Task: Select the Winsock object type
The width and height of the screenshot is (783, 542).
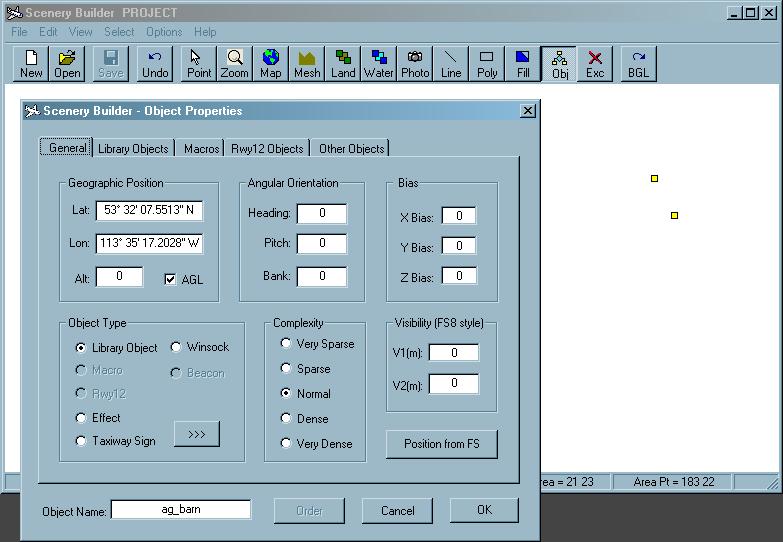Action: point(176,347)
